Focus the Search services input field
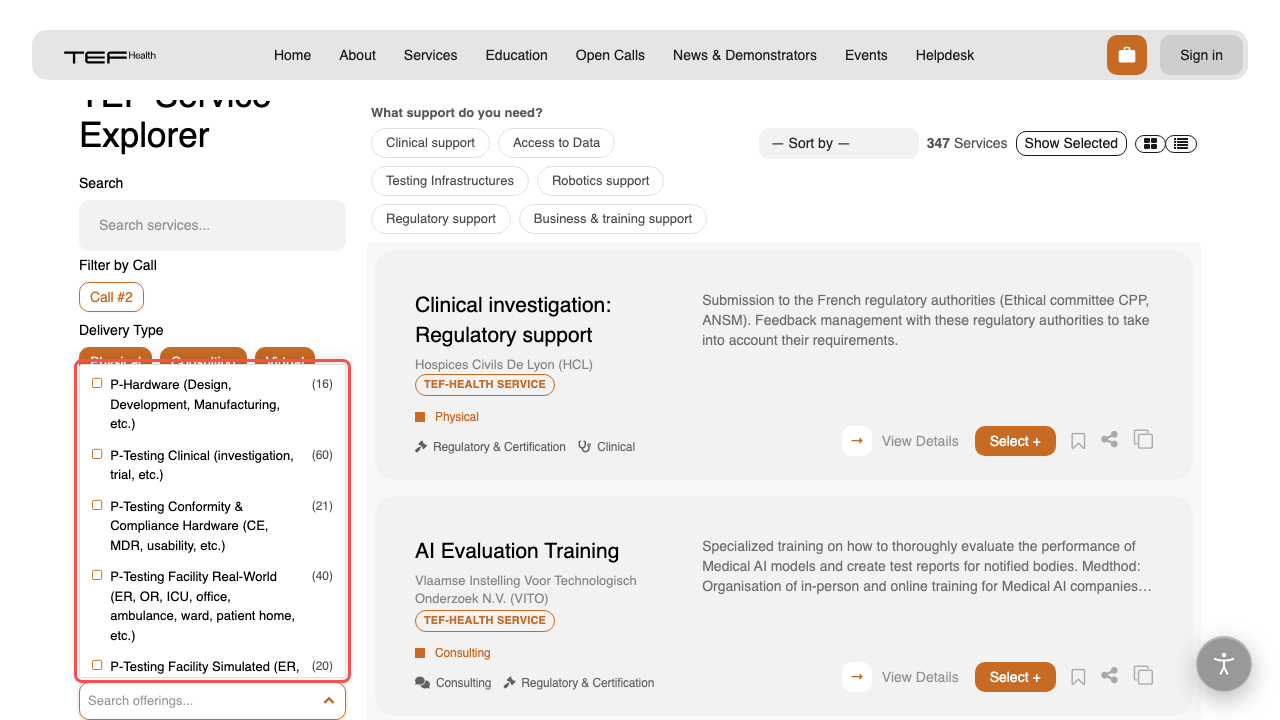This screenshot has height=720, width=1280. point(212,225)
